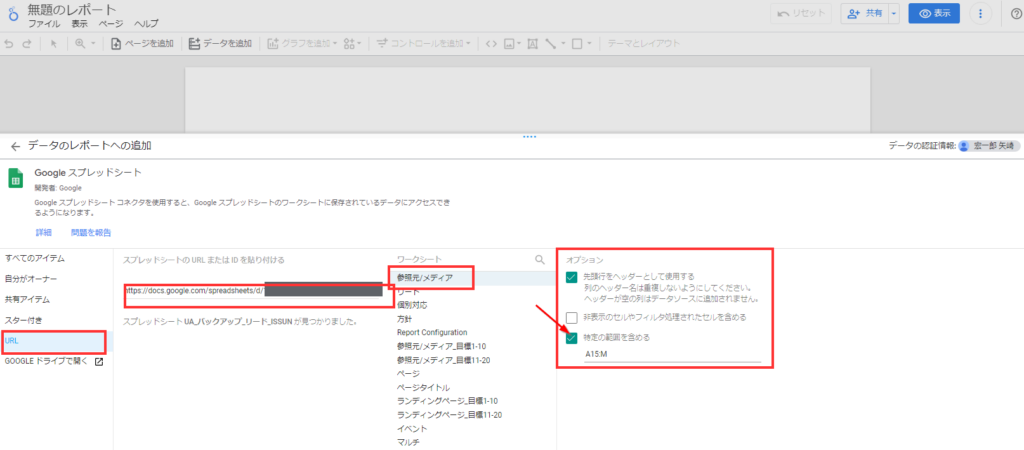Image resolution: width=1024 pixels, height=450 pixels.
Task: Select the ランディングページ_目標1-10 worksheet
Action: (x=447, y=400)
